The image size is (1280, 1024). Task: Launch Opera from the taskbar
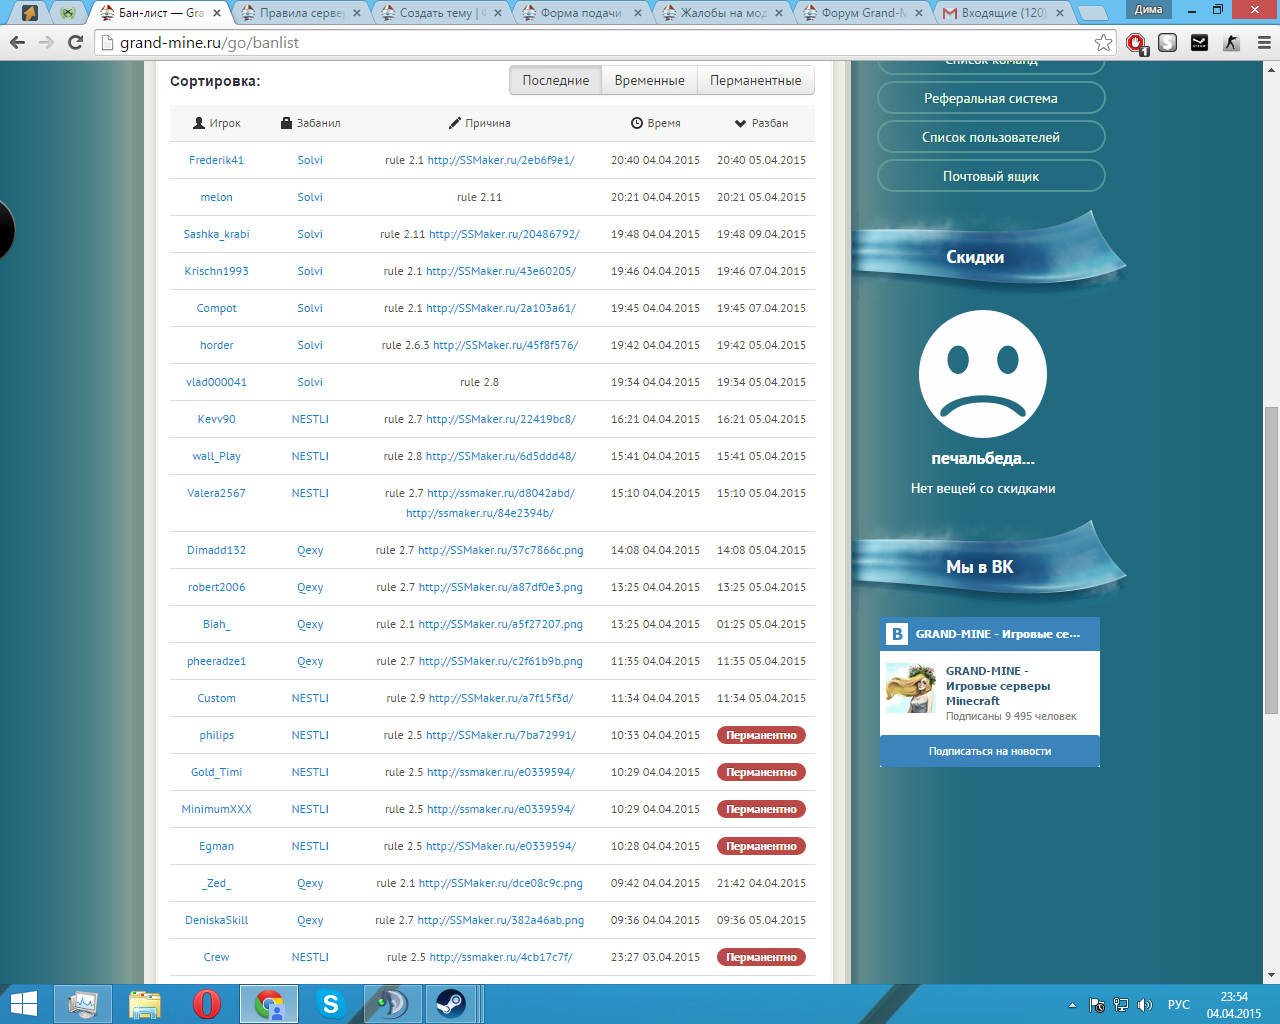point(207,1004)
